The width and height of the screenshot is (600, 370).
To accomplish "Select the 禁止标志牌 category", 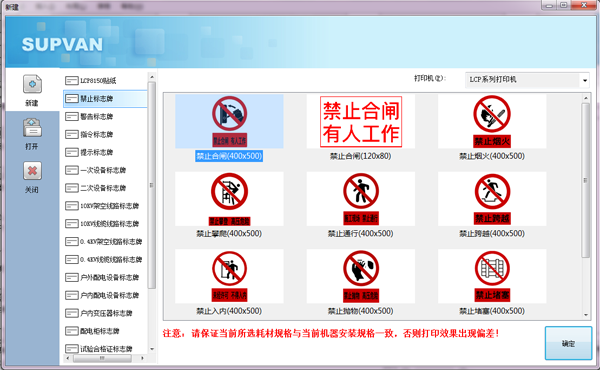I will pos(105,99).
